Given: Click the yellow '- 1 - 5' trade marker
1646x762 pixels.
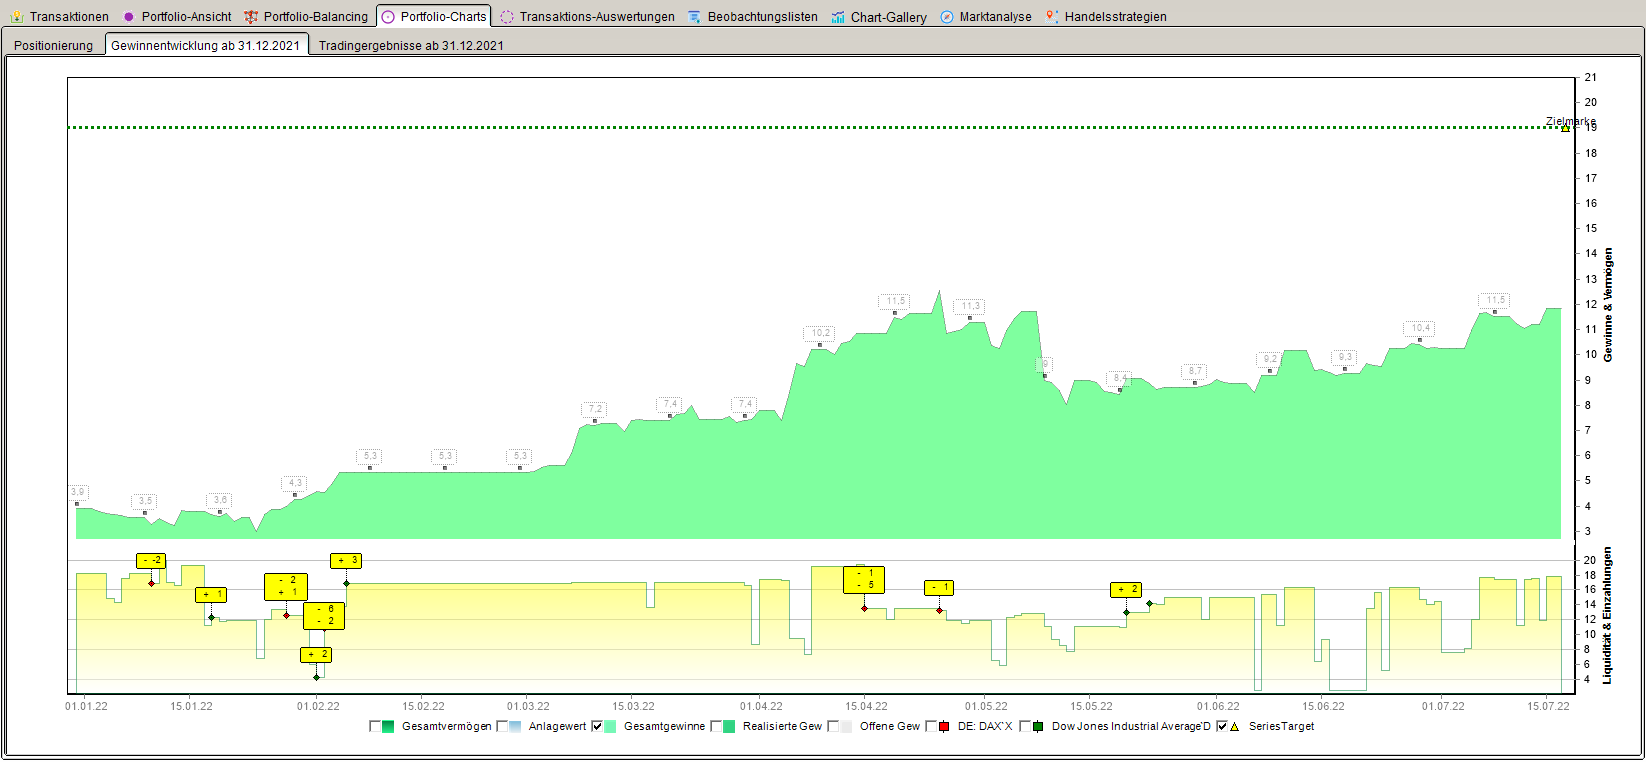Looking at the screenshot, I should point(864,580).
